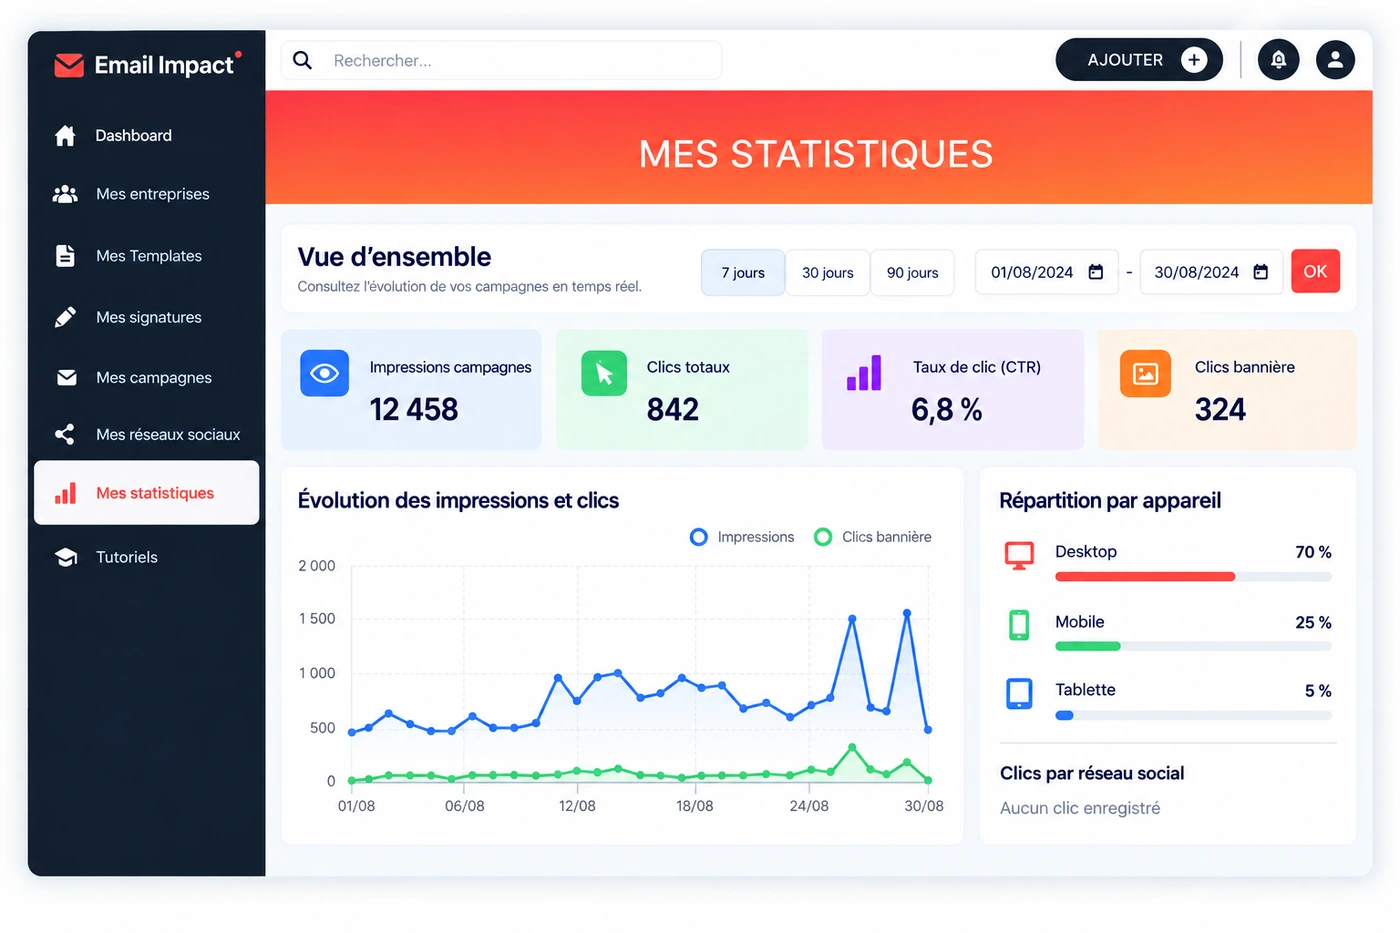Image resolution: width=1400 pixels, height=933 pixels.
Task: Toggle Impressions series in chart legend
Action: (x=742, y=537)
